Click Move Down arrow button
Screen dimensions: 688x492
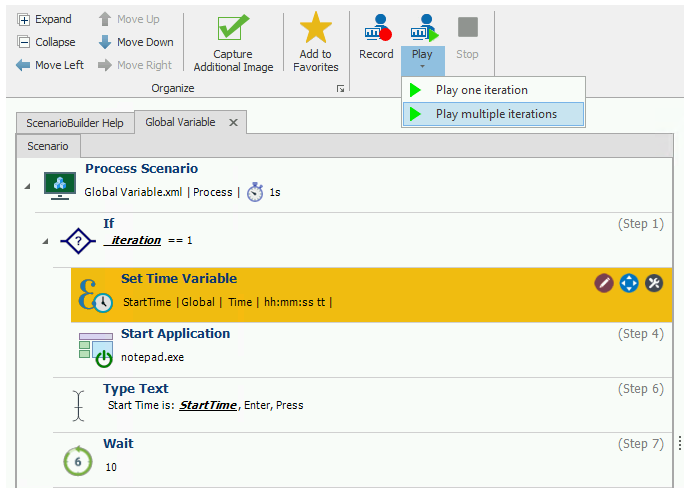pos(136,42)
